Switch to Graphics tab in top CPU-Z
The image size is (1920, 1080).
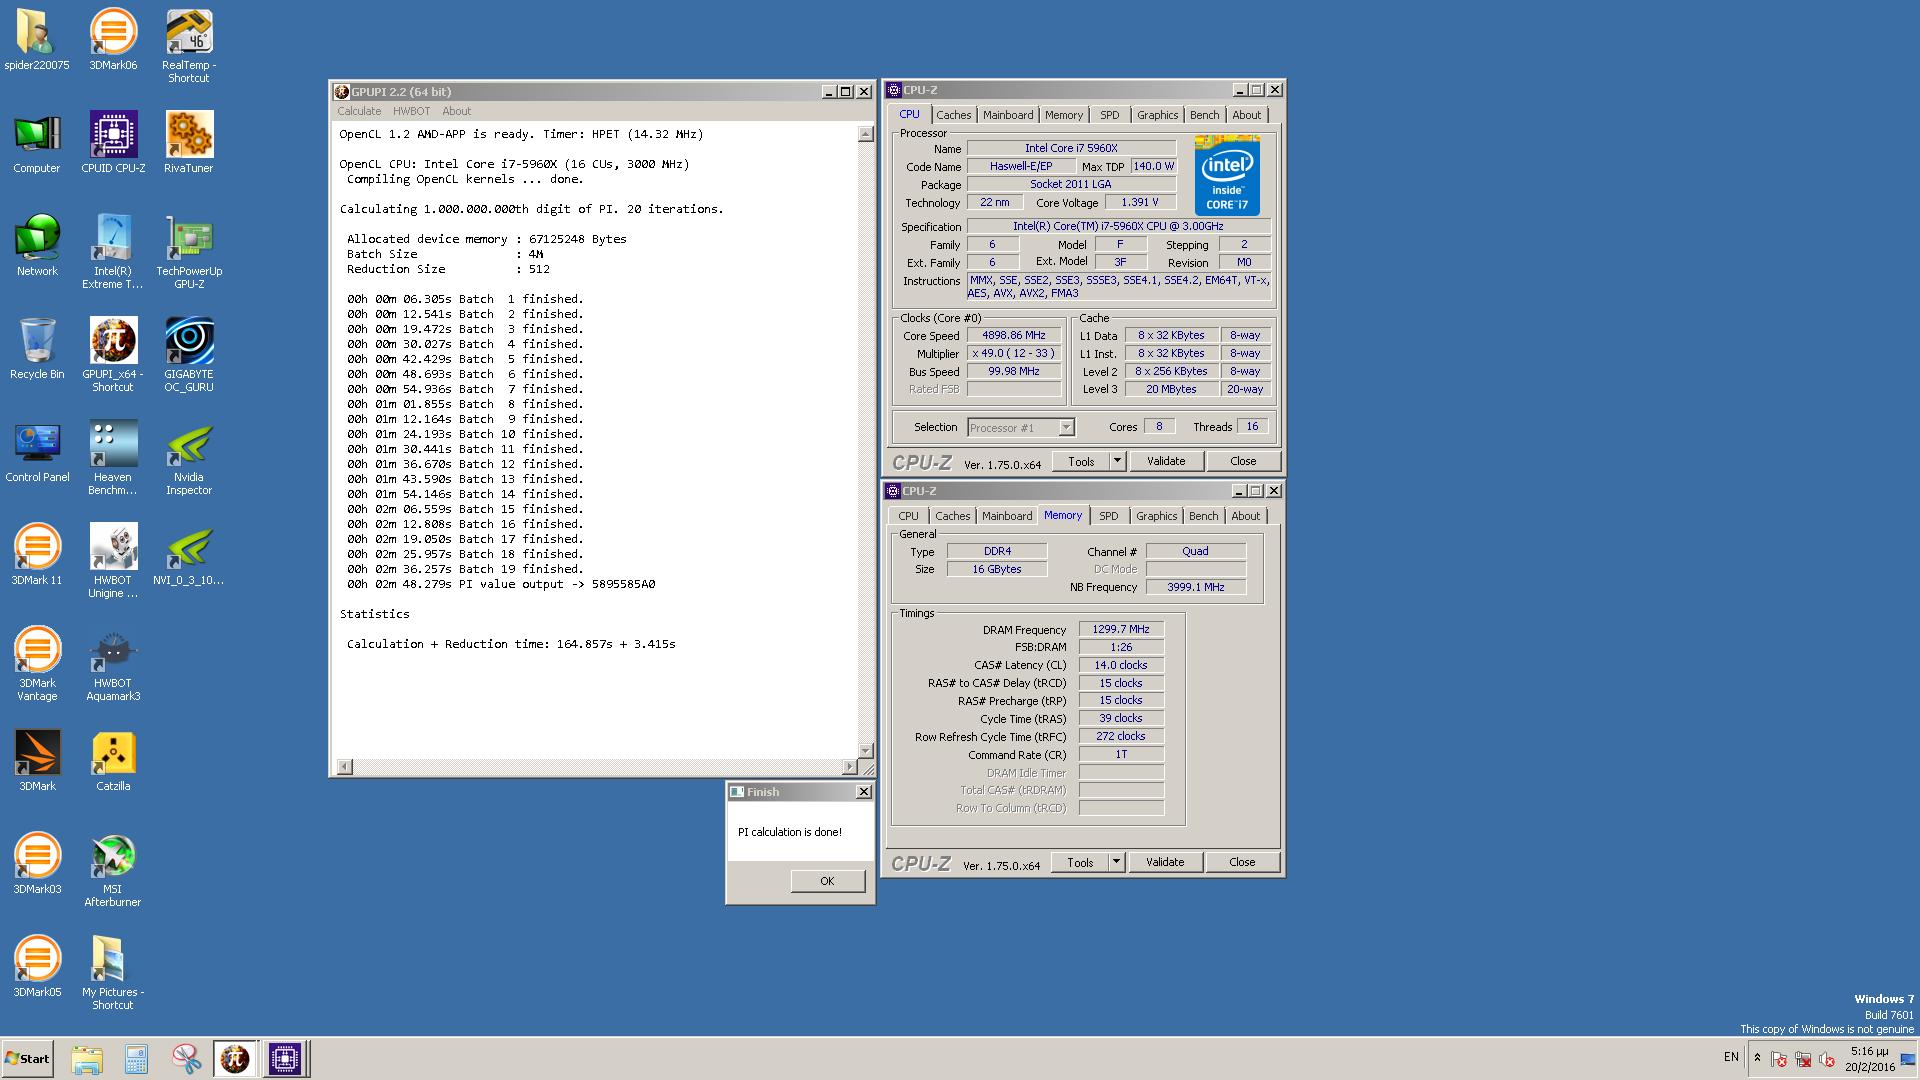click(1158, 115)
